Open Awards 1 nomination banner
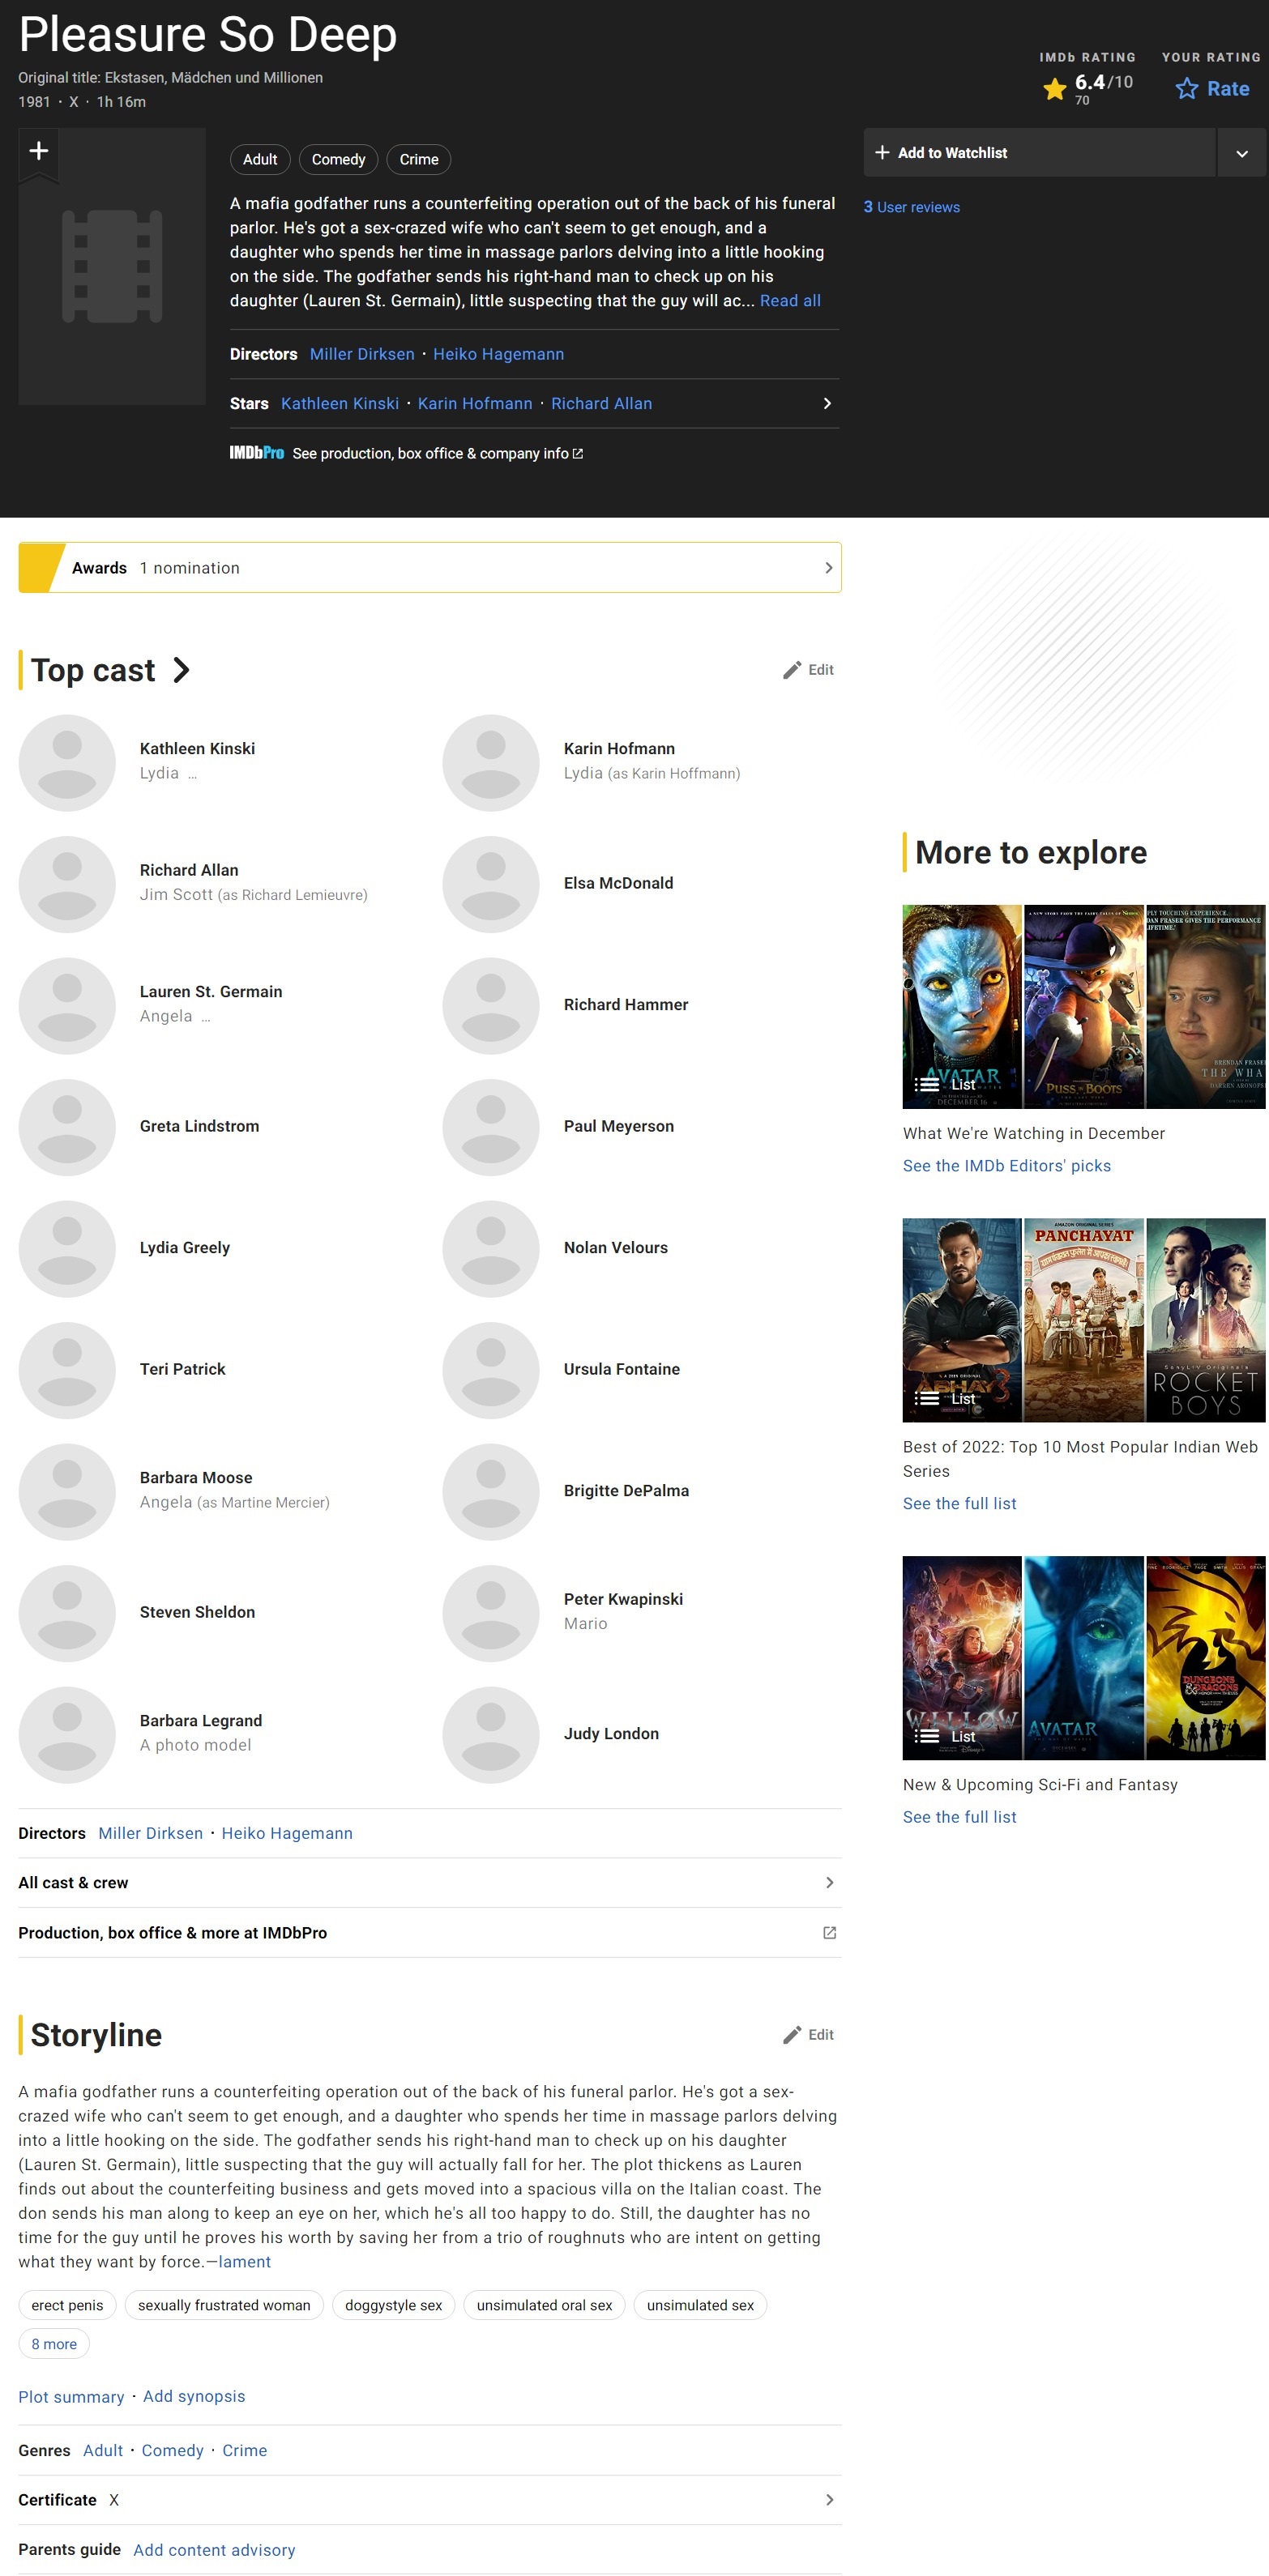Screen dimensions: 1269x2576 point(430,568)
